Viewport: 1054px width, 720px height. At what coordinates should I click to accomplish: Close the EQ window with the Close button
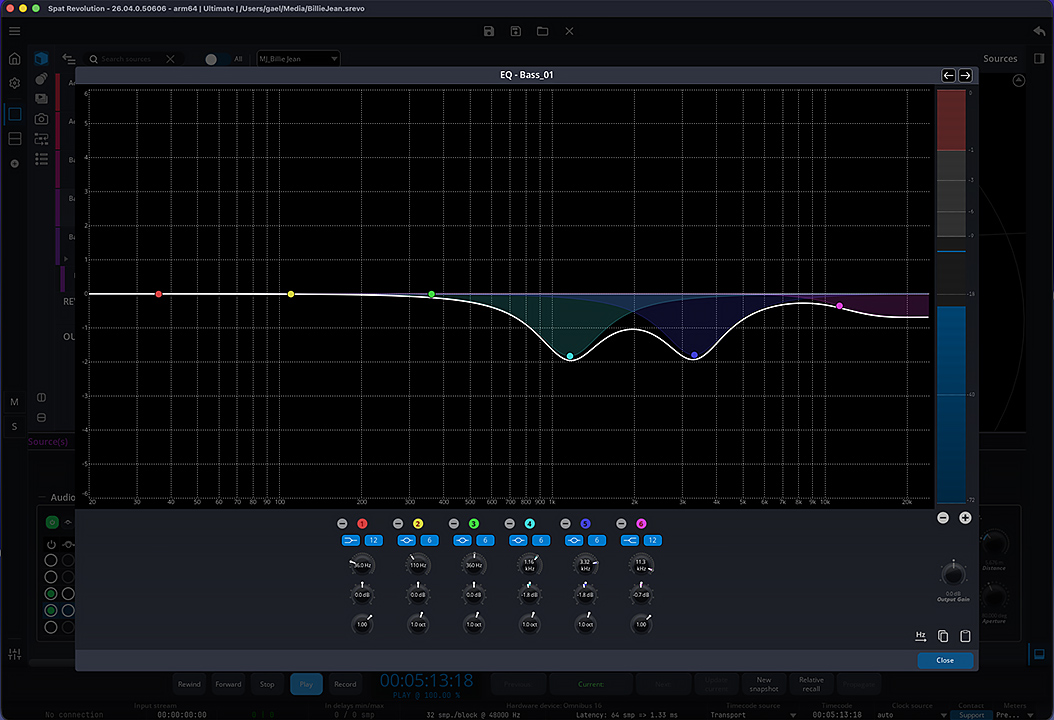(944, 660)
